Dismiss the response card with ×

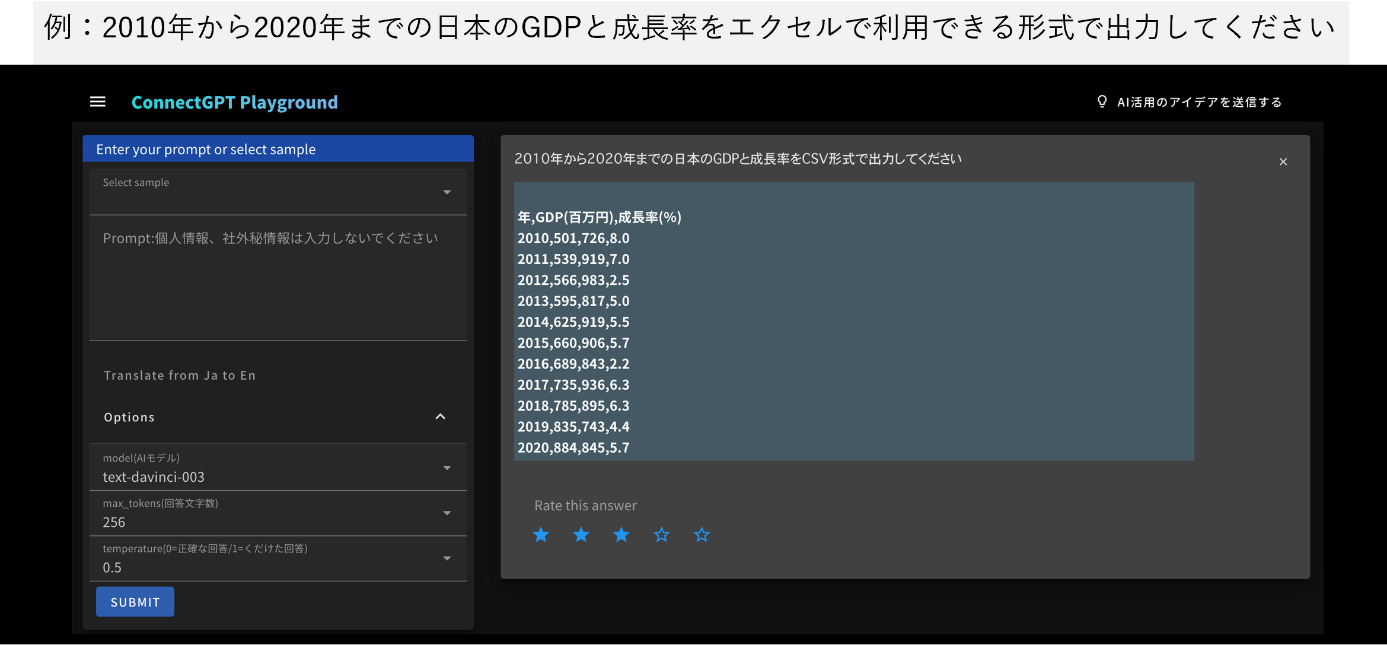1283,161
